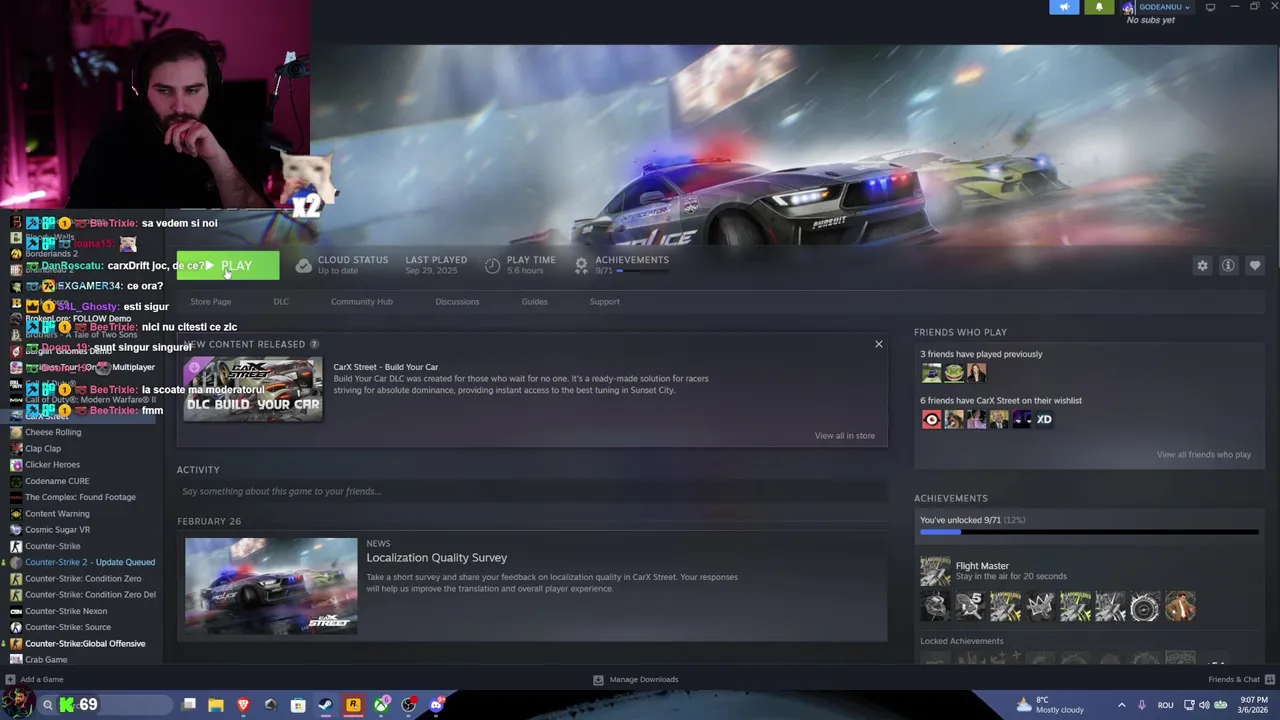
Task: Open Discord from the taskbar
Action: [x=436, y=705]
